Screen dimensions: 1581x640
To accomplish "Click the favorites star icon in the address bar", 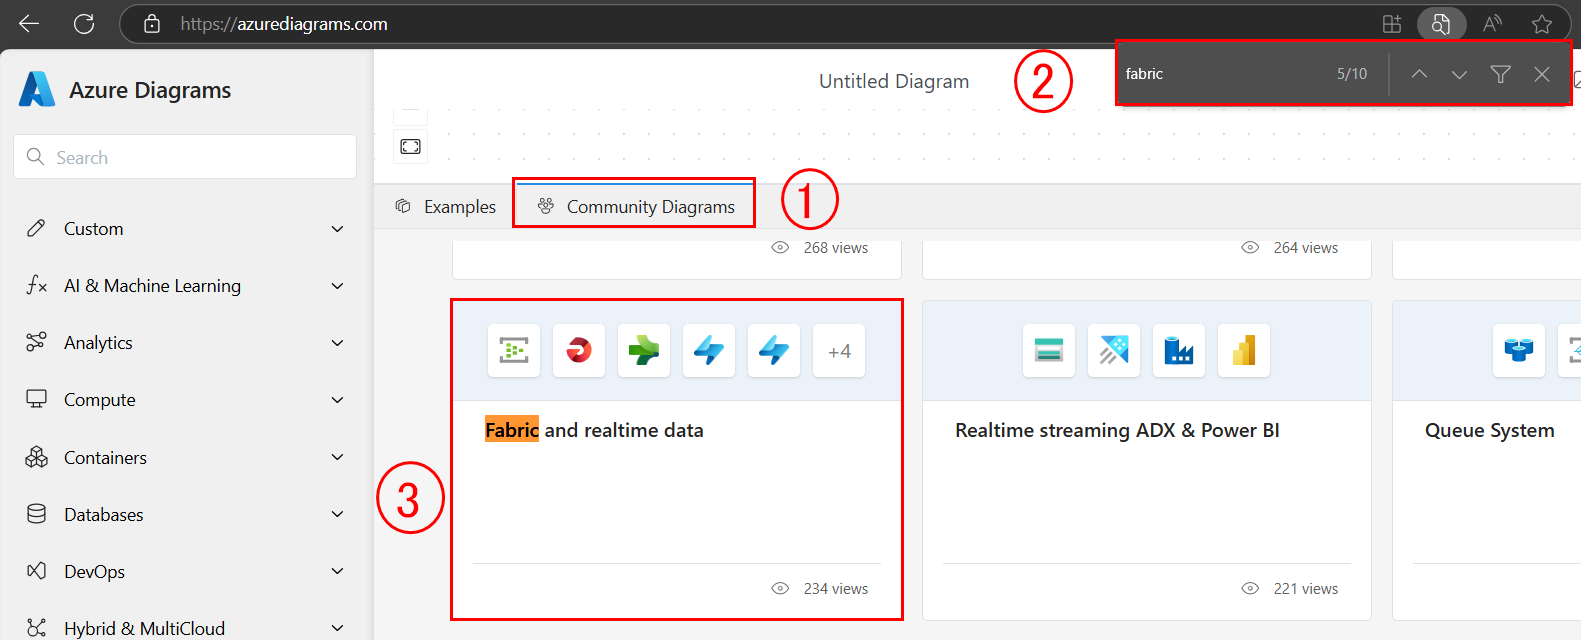I will pyautogui.click(x=1541, y=24).
